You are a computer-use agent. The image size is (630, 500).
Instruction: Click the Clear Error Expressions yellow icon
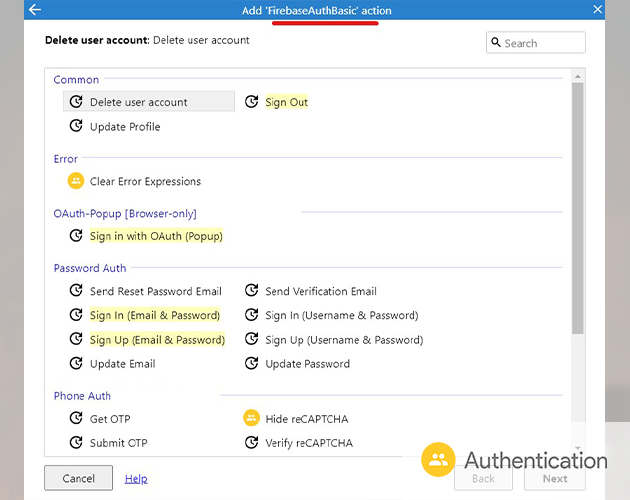(x=76, y=181)
